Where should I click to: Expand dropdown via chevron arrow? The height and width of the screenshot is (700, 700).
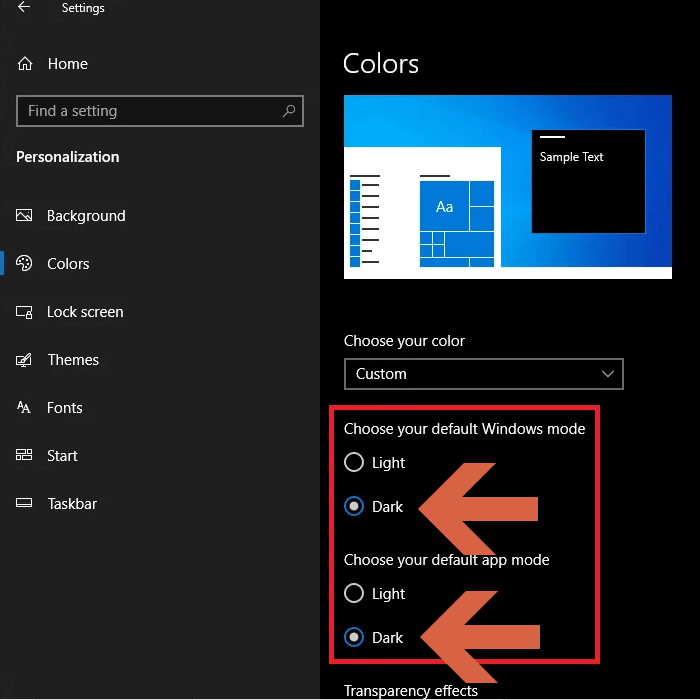[x=608, y=374]
